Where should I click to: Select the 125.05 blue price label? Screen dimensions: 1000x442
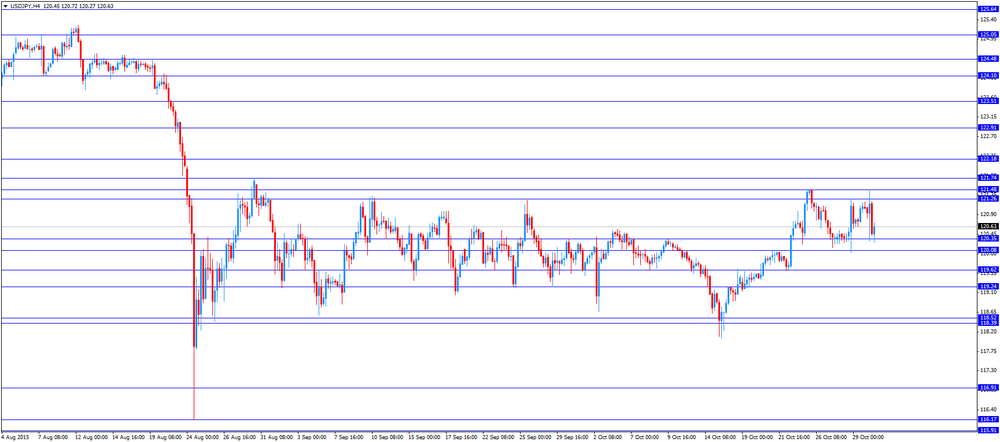click(988, 34)
